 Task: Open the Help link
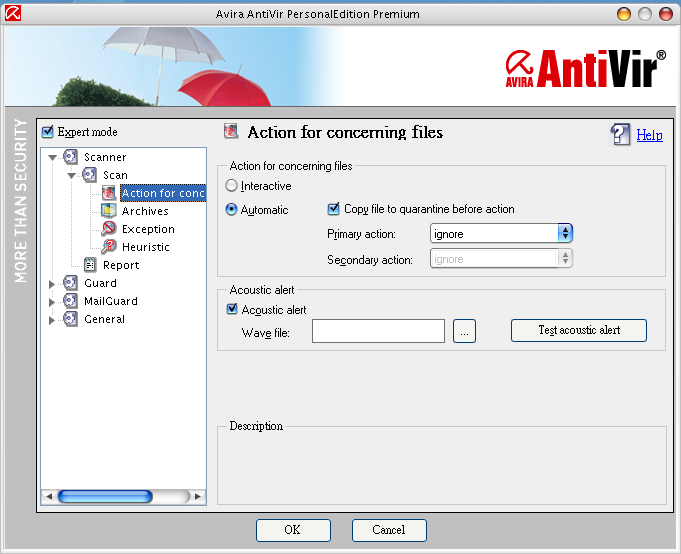(649, 135)
